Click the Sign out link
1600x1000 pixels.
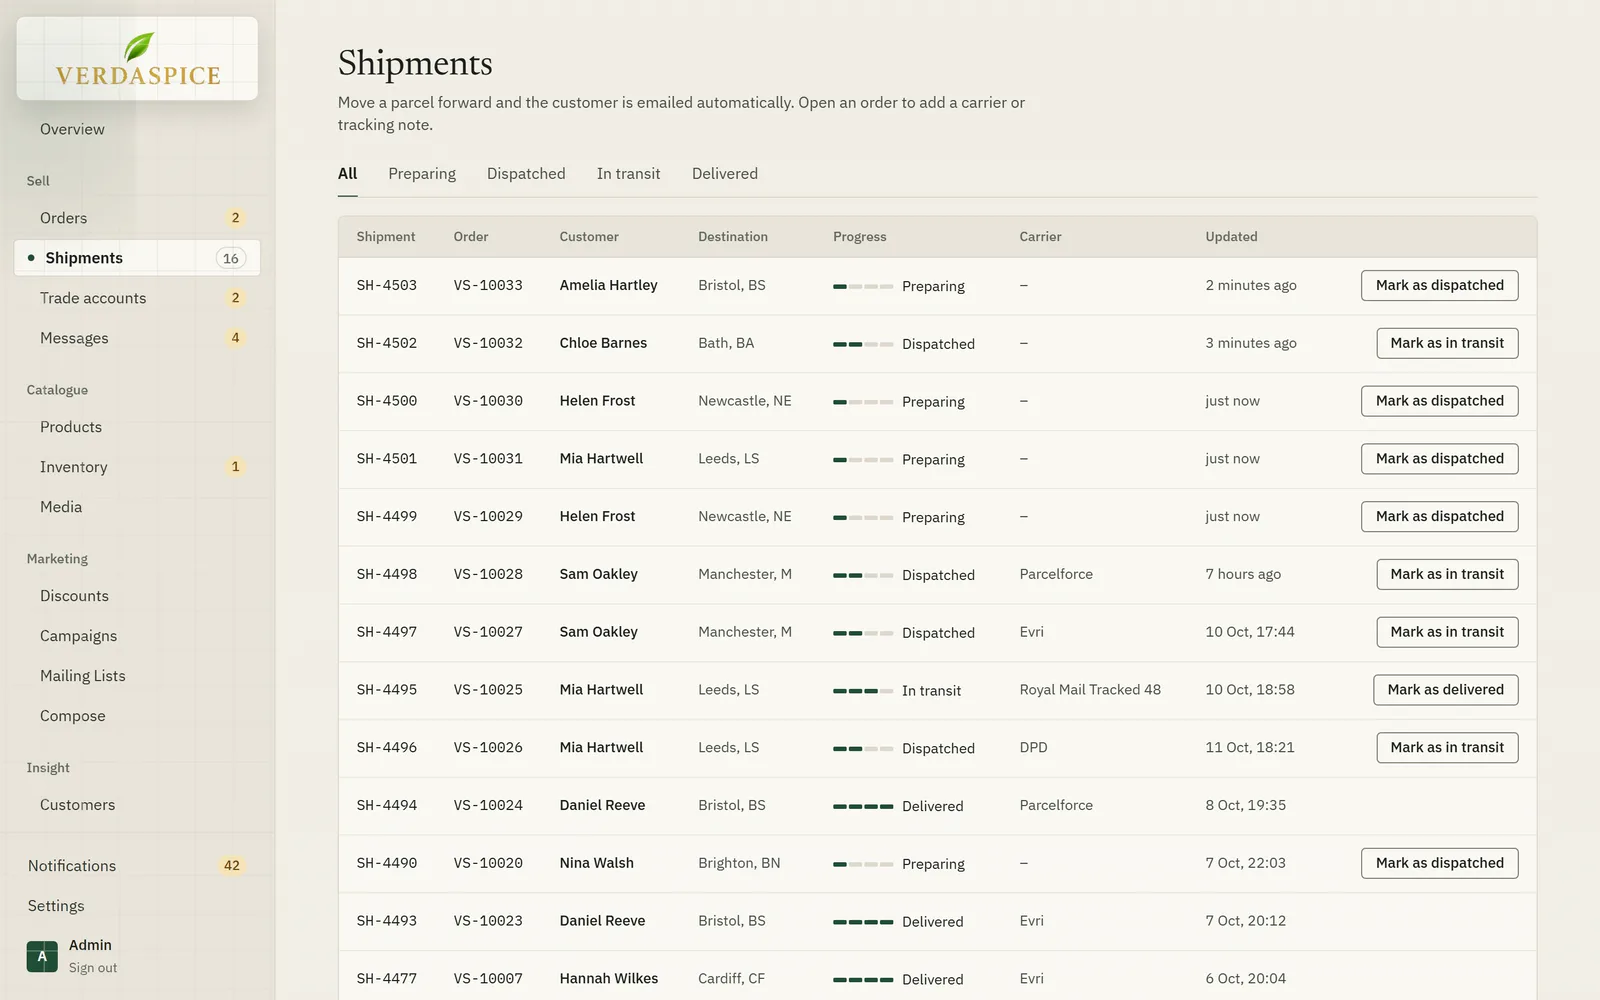point(93,968)
